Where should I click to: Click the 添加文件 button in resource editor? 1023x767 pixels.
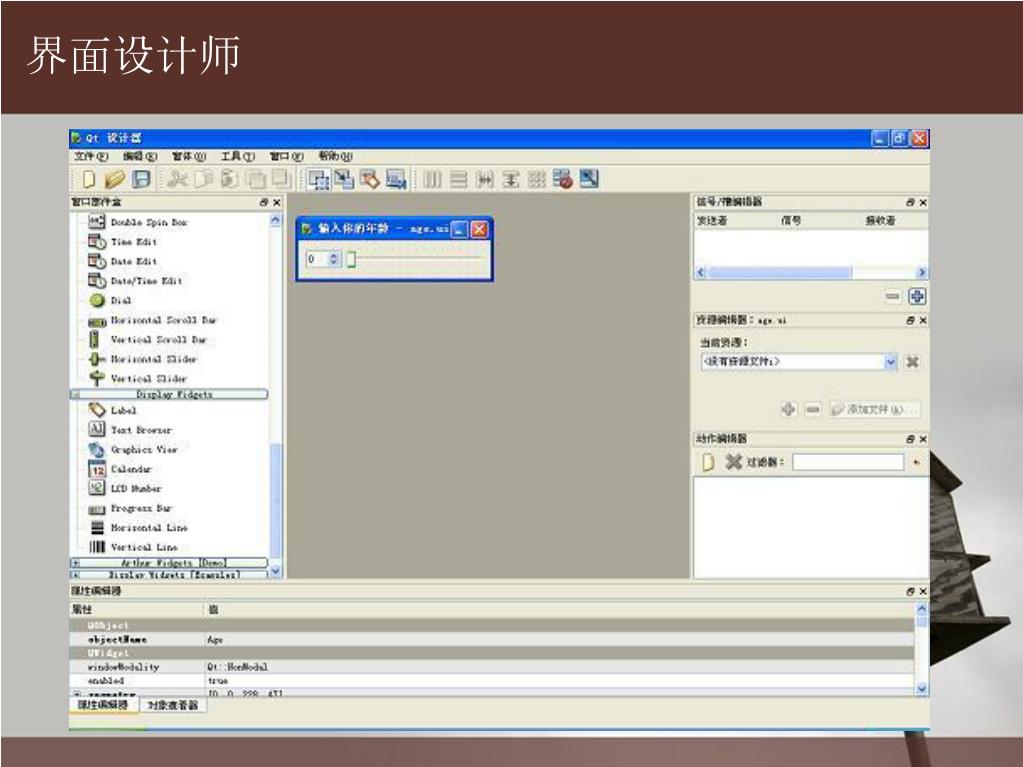[x=875, y=409]
